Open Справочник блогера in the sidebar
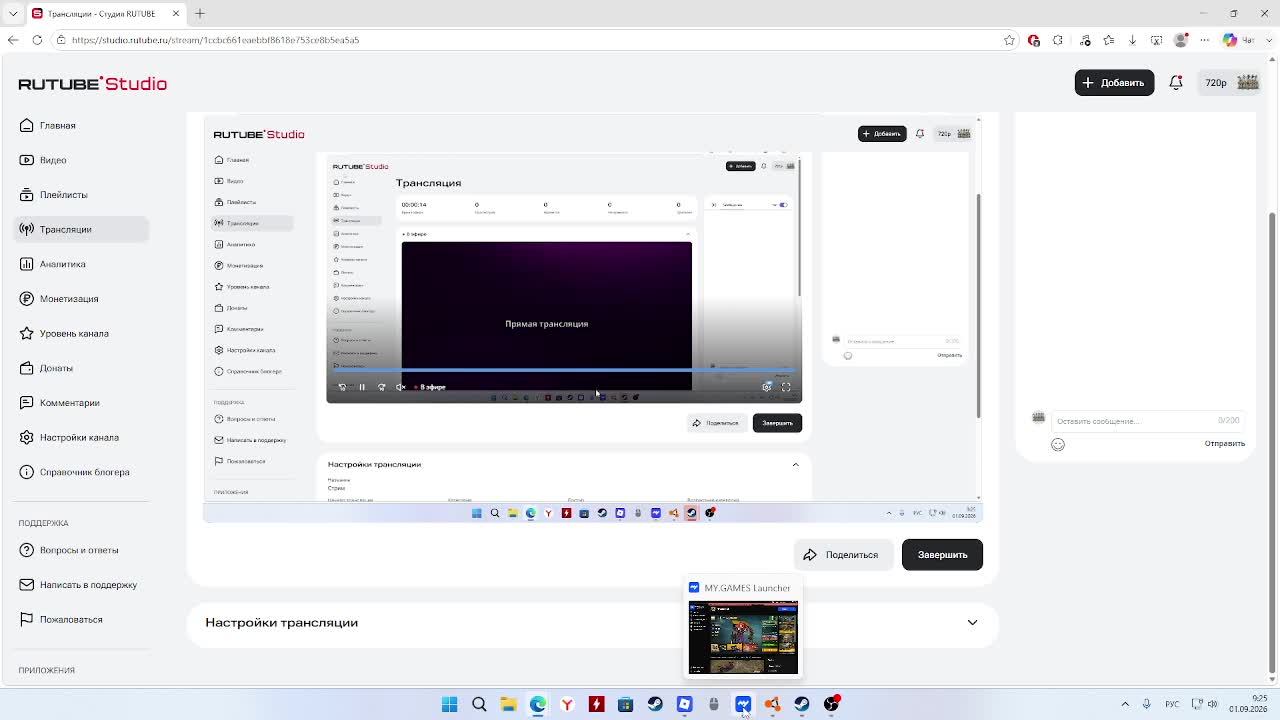This screenshot has height=720, width=1280. 75,472
